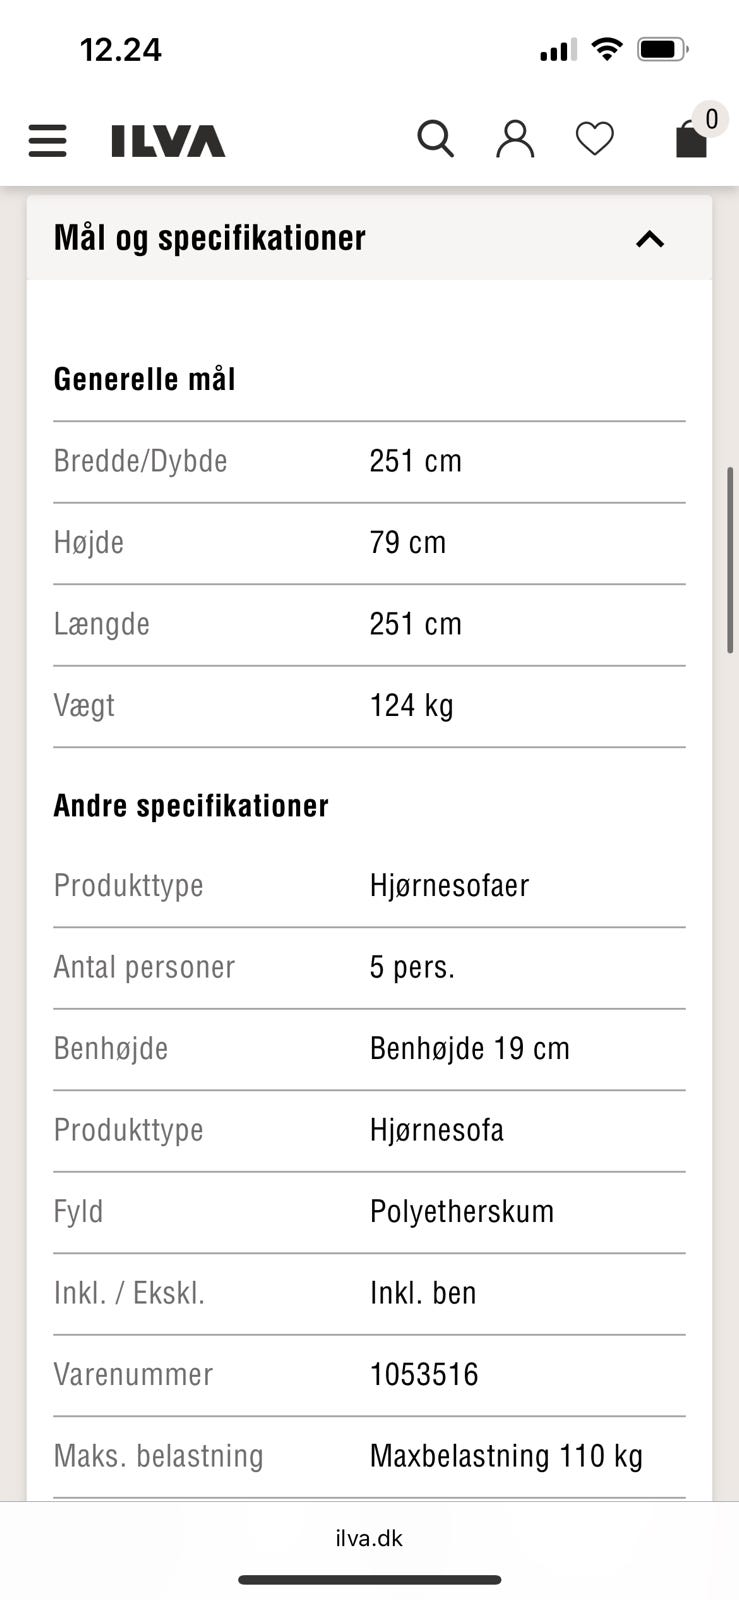Viewport: 739px width, 1600px height.
Task: Tap the time display 12.24
Action: (122, 48)
